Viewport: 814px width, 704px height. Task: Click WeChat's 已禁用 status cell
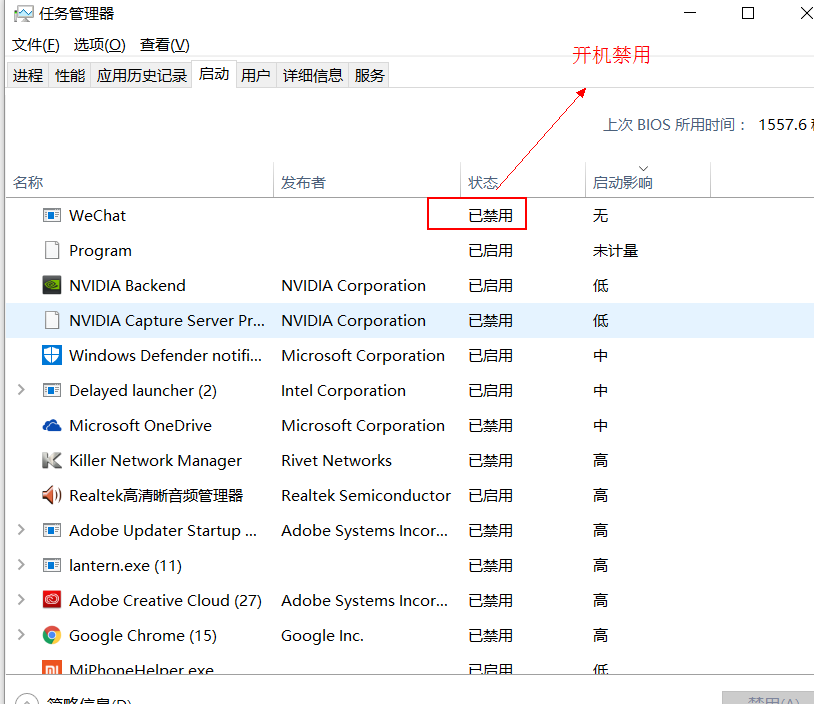coord(491,215)
